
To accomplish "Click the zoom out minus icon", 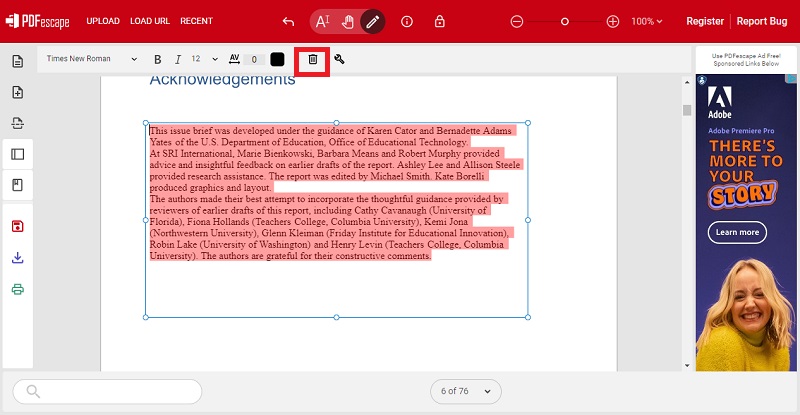I will pyautogui.click(x=517, y=21).
